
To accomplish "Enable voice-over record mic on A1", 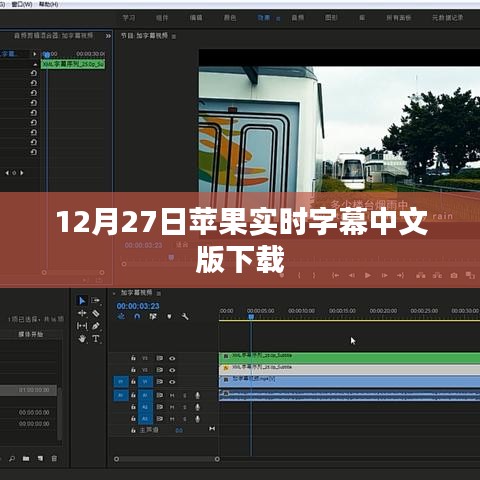I will tap(197, 395).
